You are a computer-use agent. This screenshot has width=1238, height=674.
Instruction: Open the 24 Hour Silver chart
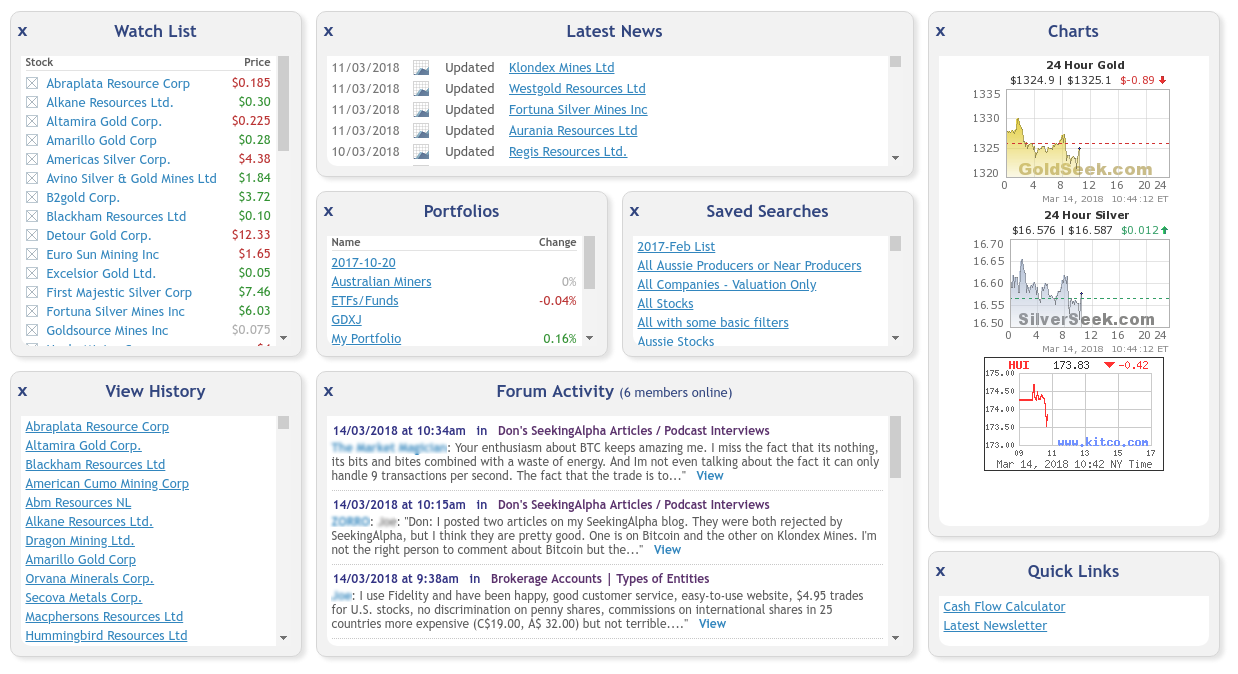(1085, 281)
